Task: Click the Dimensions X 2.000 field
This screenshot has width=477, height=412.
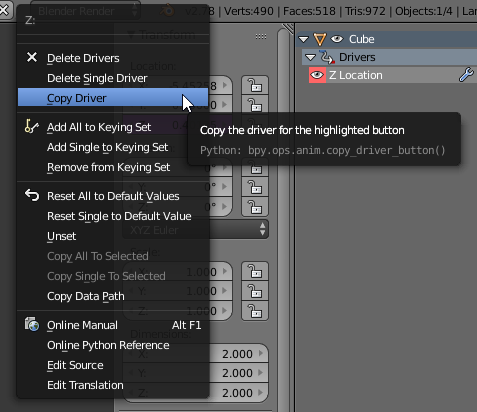Action: click(196, 354)
